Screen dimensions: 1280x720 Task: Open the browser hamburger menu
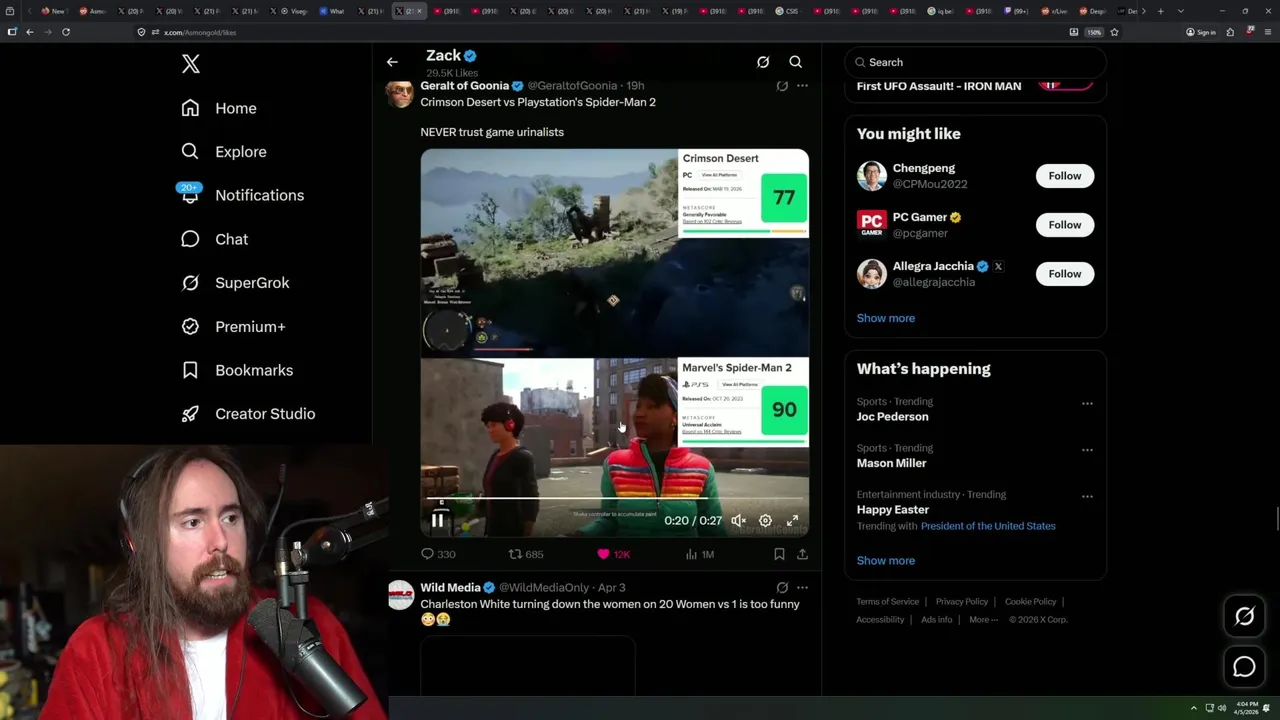point(1267,32)
